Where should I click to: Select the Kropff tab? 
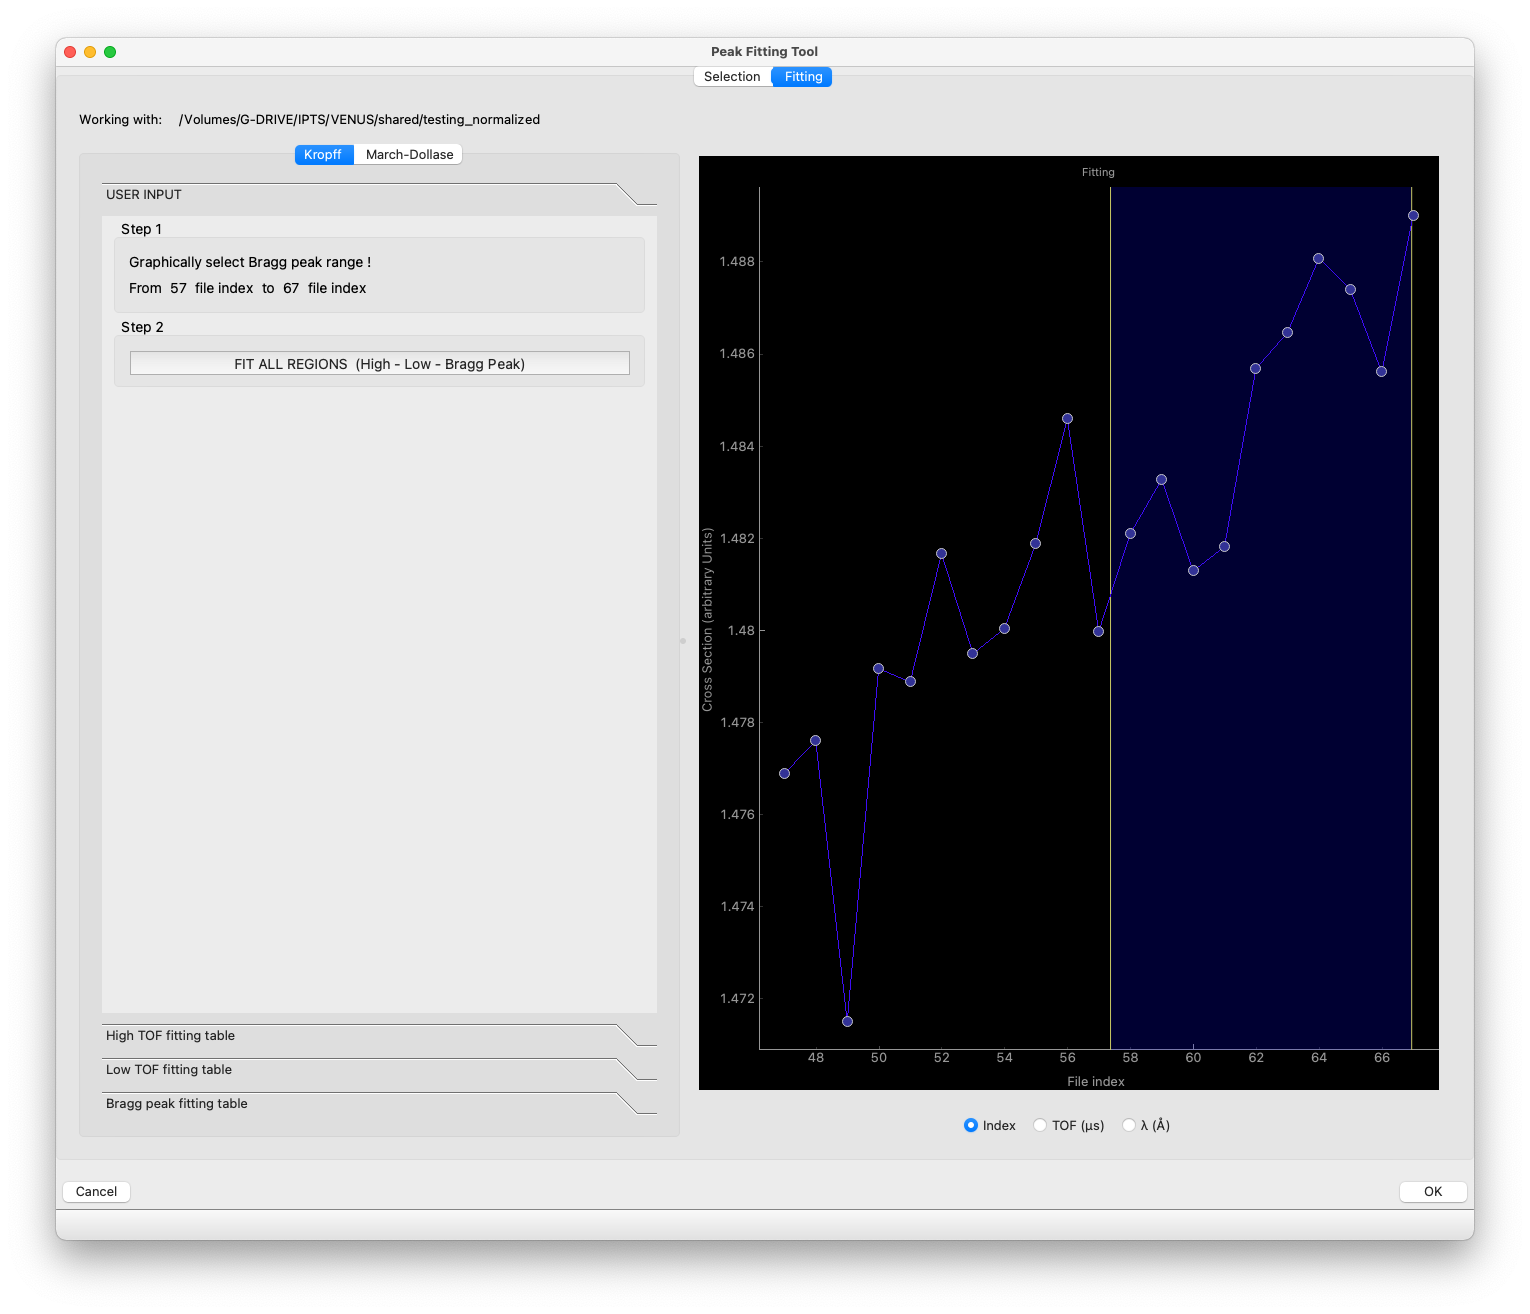[323, 155]
